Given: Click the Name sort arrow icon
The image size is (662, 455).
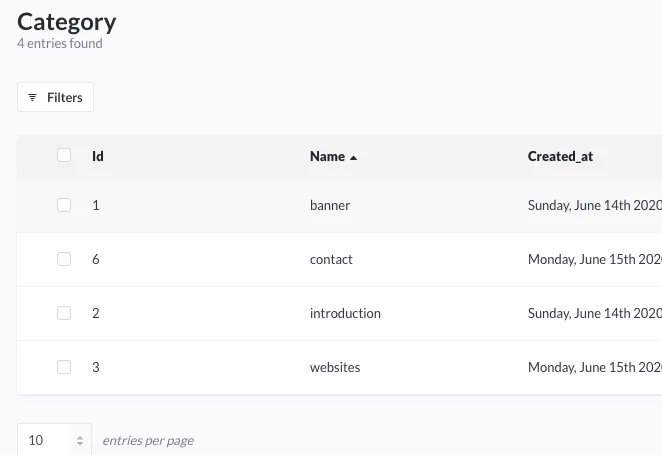Looking at the screenshot, I should tap(354, 157).
